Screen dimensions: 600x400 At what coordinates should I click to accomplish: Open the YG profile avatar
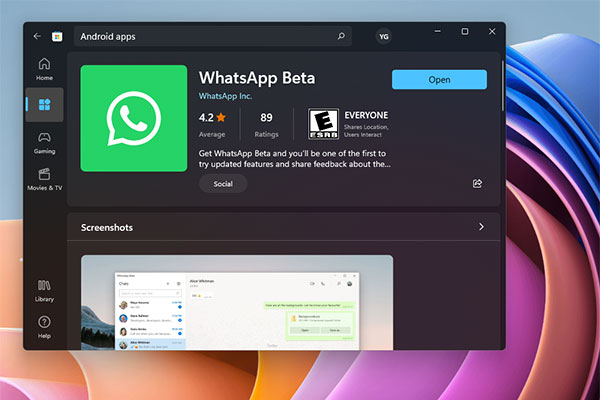383,36
